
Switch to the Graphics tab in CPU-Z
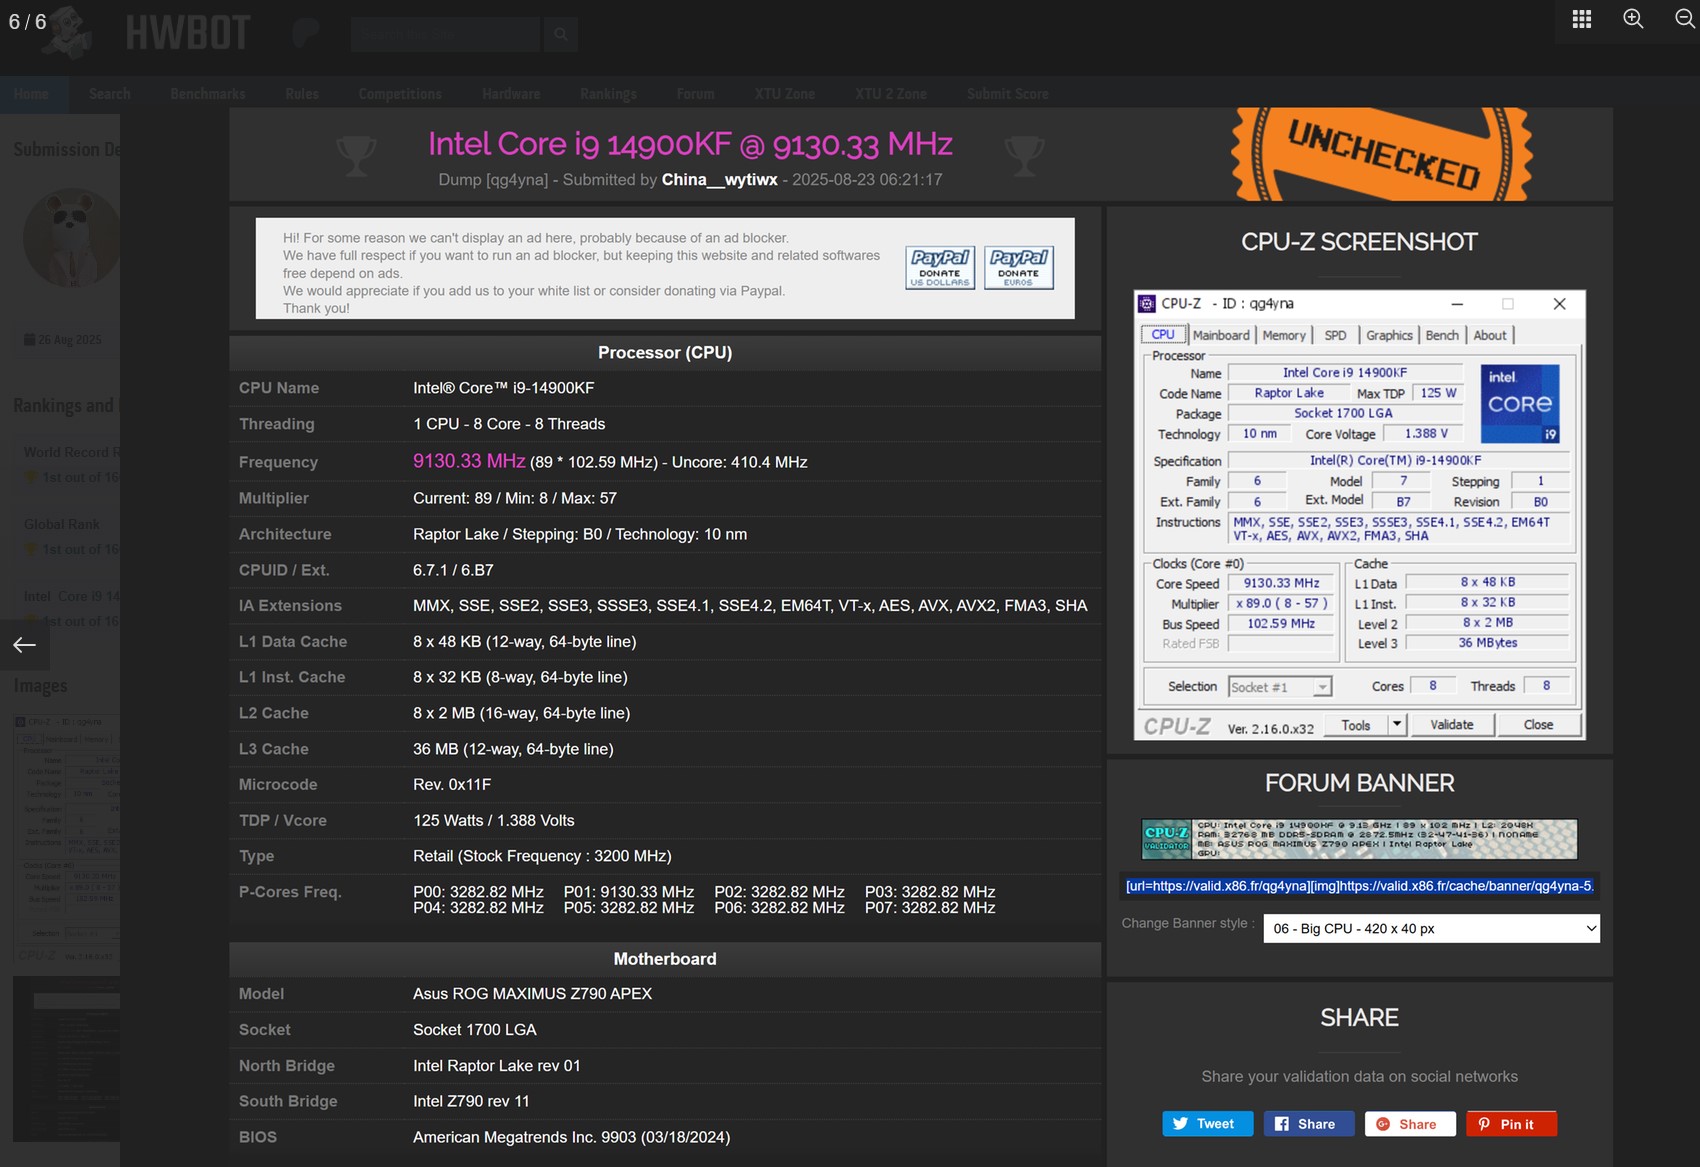pyautogui.click(x=1389, y=335)
